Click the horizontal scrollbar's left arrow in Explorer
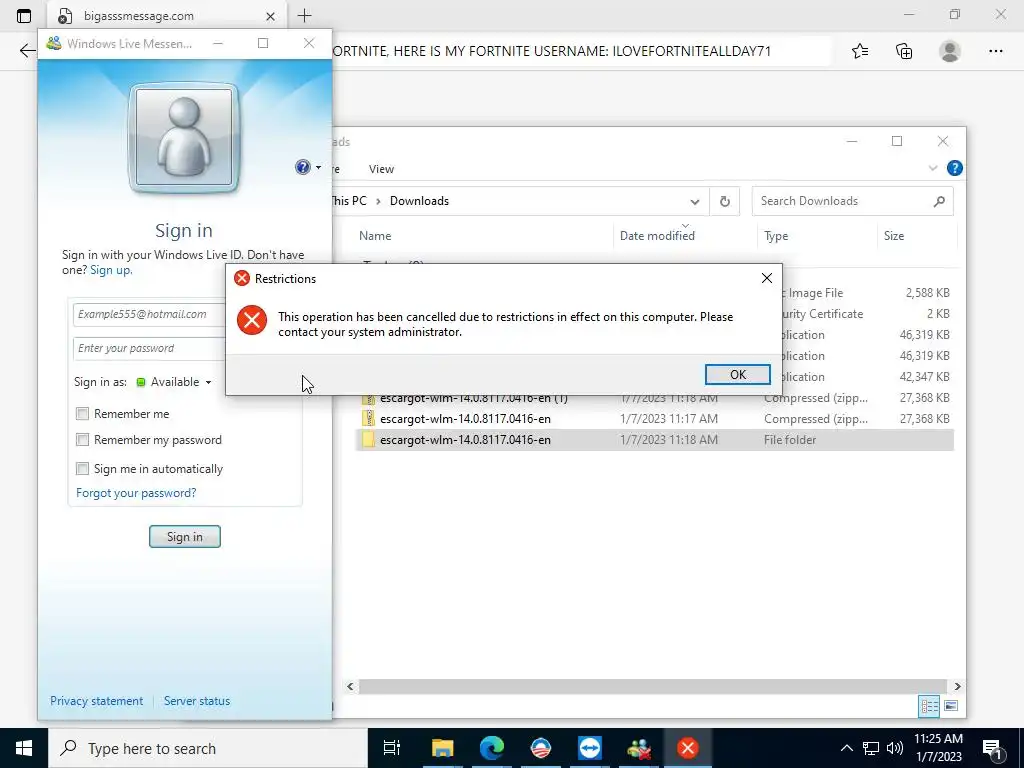1024x768 pixels. 350,686
